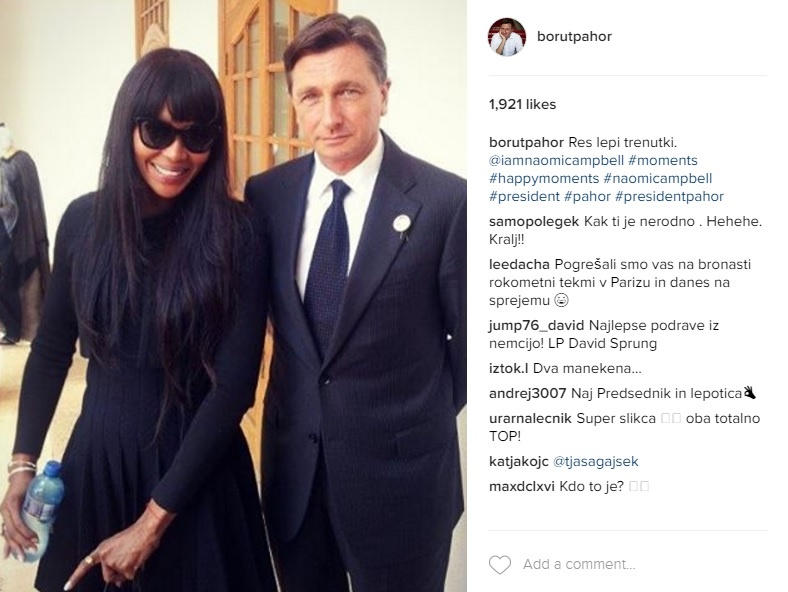788x592 pixels.
Task: Click the borutpahor username in header
Action: click(x=574, y=37)
